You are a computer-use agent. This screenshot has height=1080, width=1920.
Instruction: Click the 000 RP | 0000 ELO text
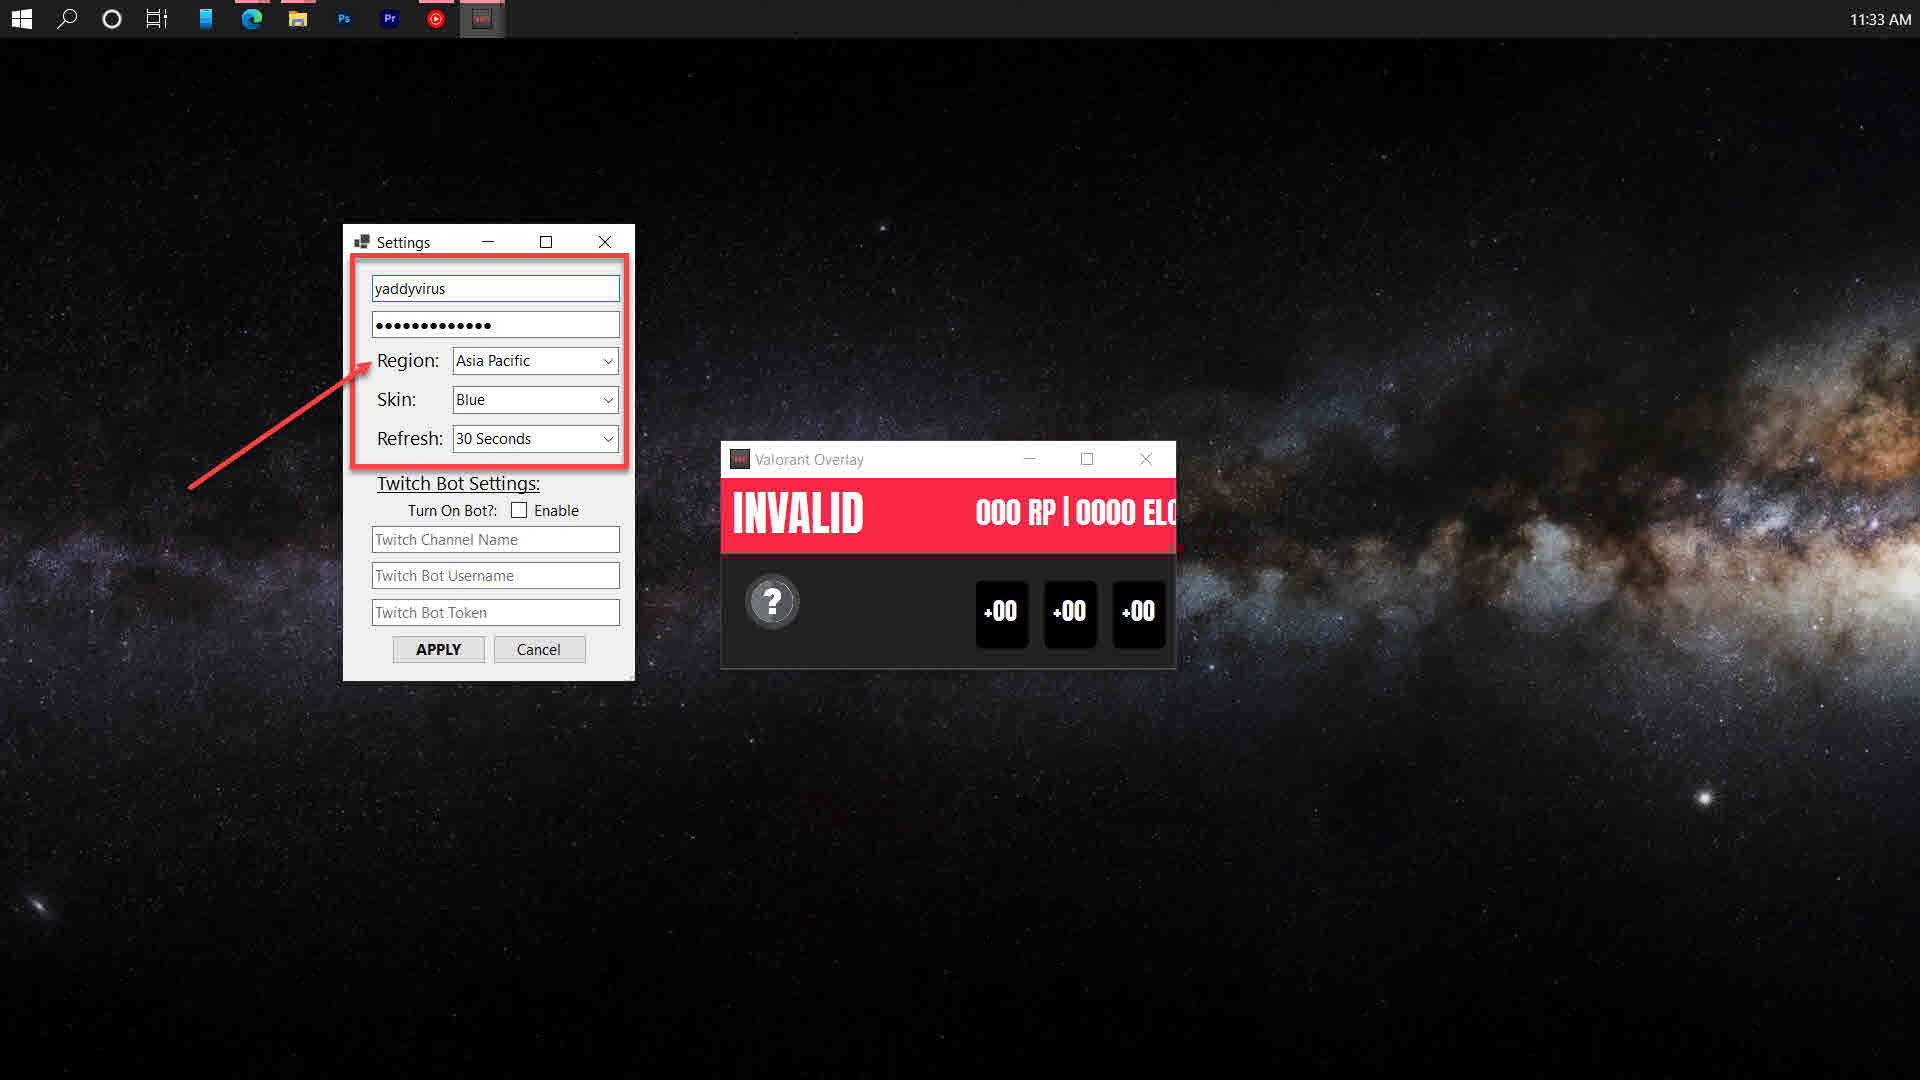click(1075, 513)
